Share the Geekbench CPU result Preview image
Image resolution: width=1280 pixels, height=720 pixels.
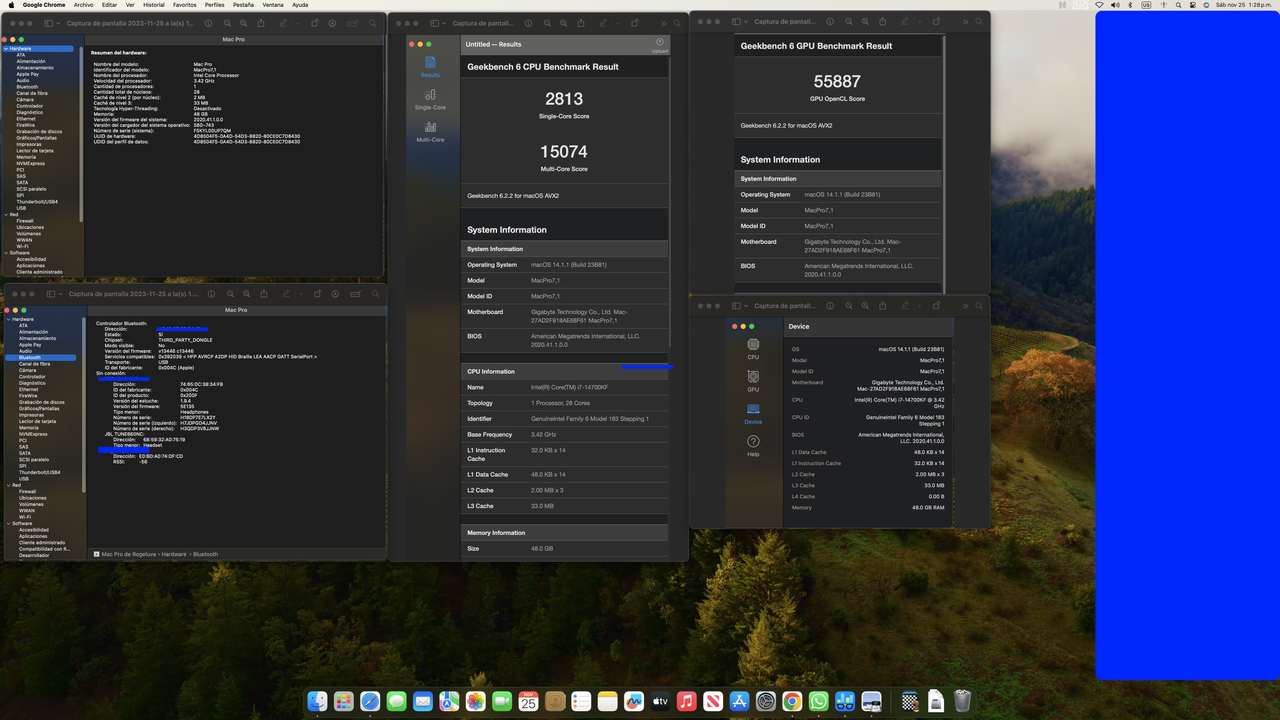point(581,23)
